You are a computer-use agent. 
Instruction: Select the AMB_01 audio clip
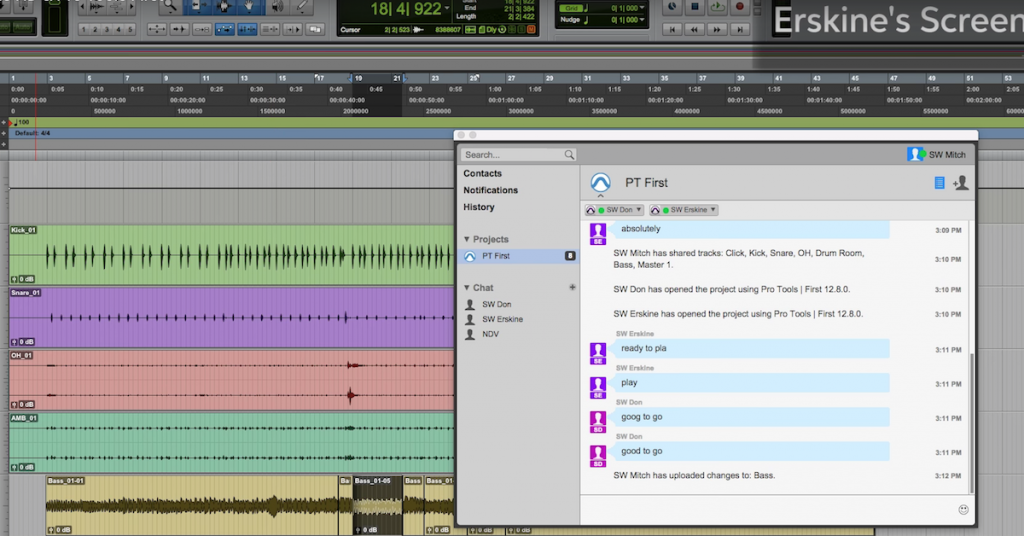231,443
